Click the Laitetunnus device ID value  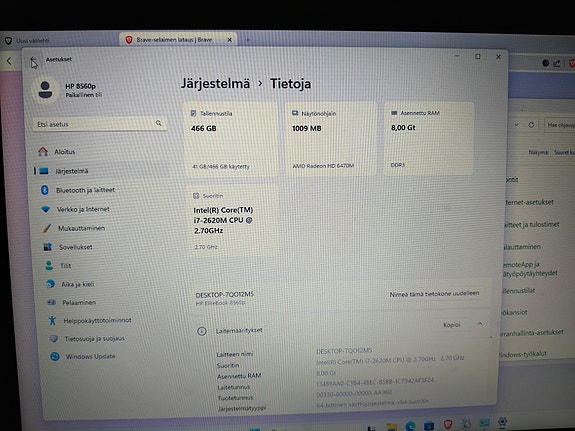(x=375, y=382)
